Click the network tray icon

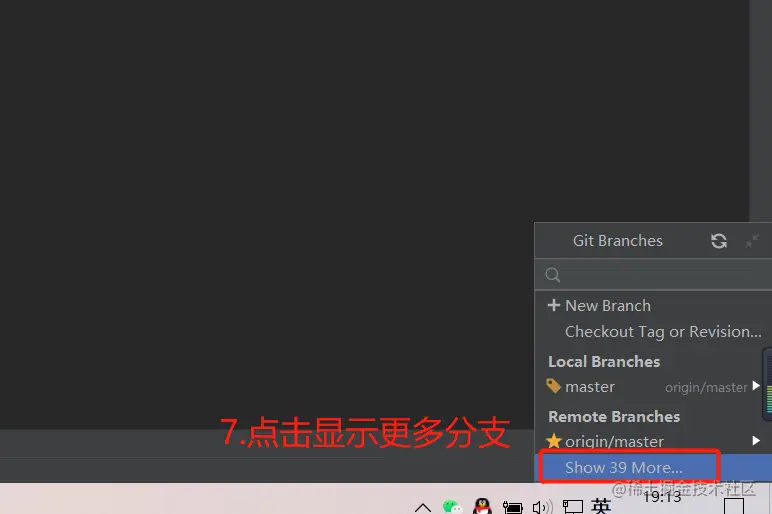point(573,507)
